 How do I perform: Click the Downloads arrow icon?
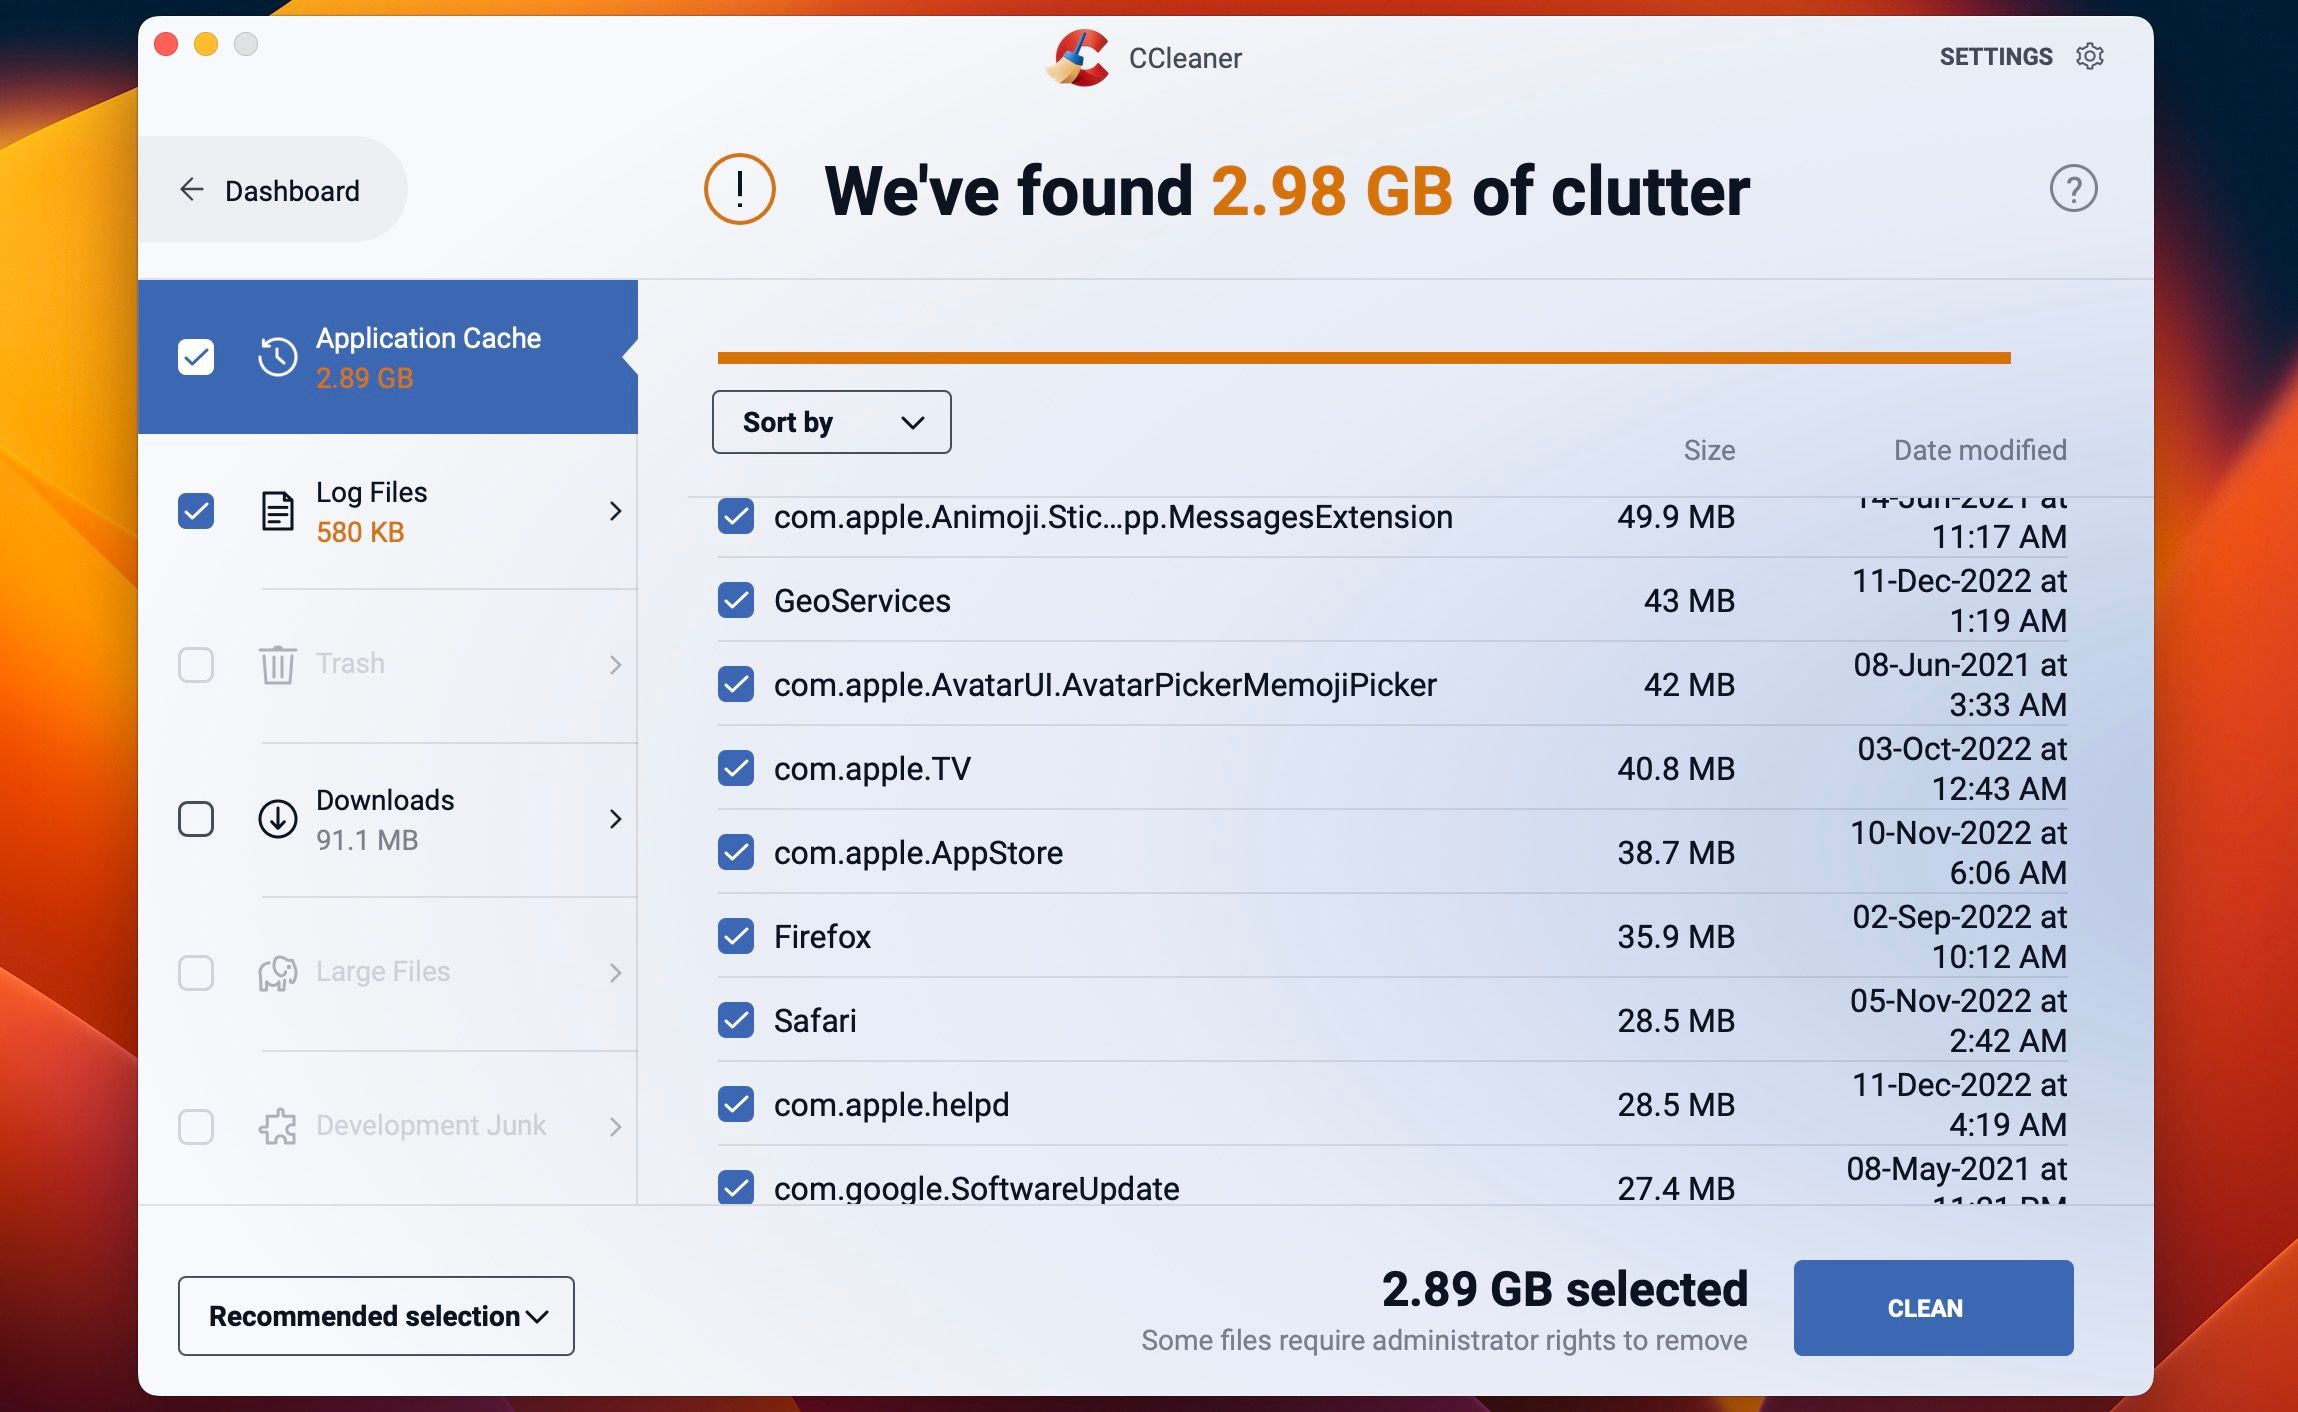(278, 819)
